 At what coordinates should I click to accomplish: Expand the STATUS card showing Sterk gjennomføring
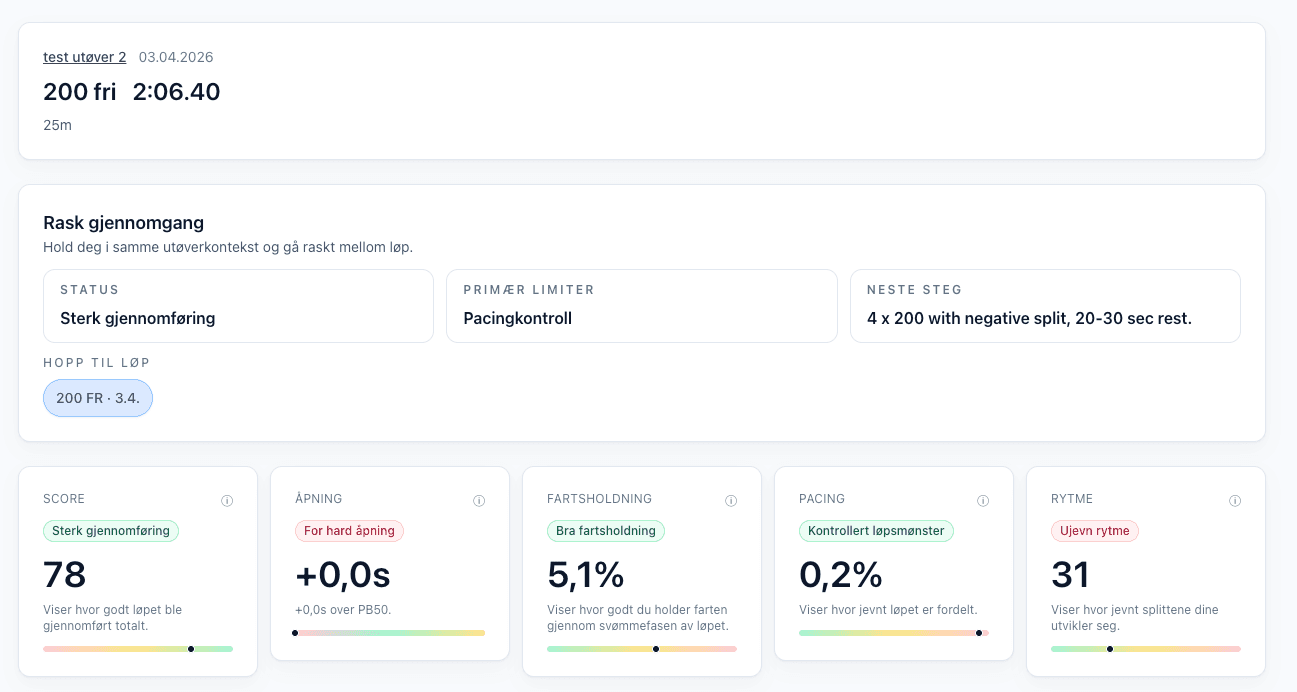(x=238, y=306)
